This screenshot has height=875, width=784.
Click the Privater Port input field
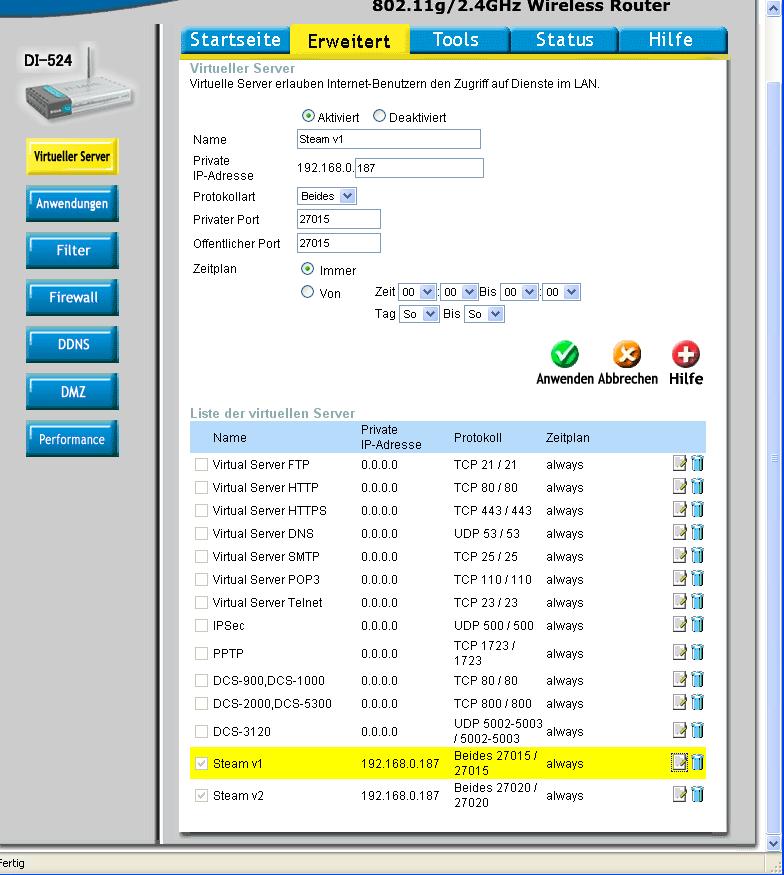coord(339,219)
